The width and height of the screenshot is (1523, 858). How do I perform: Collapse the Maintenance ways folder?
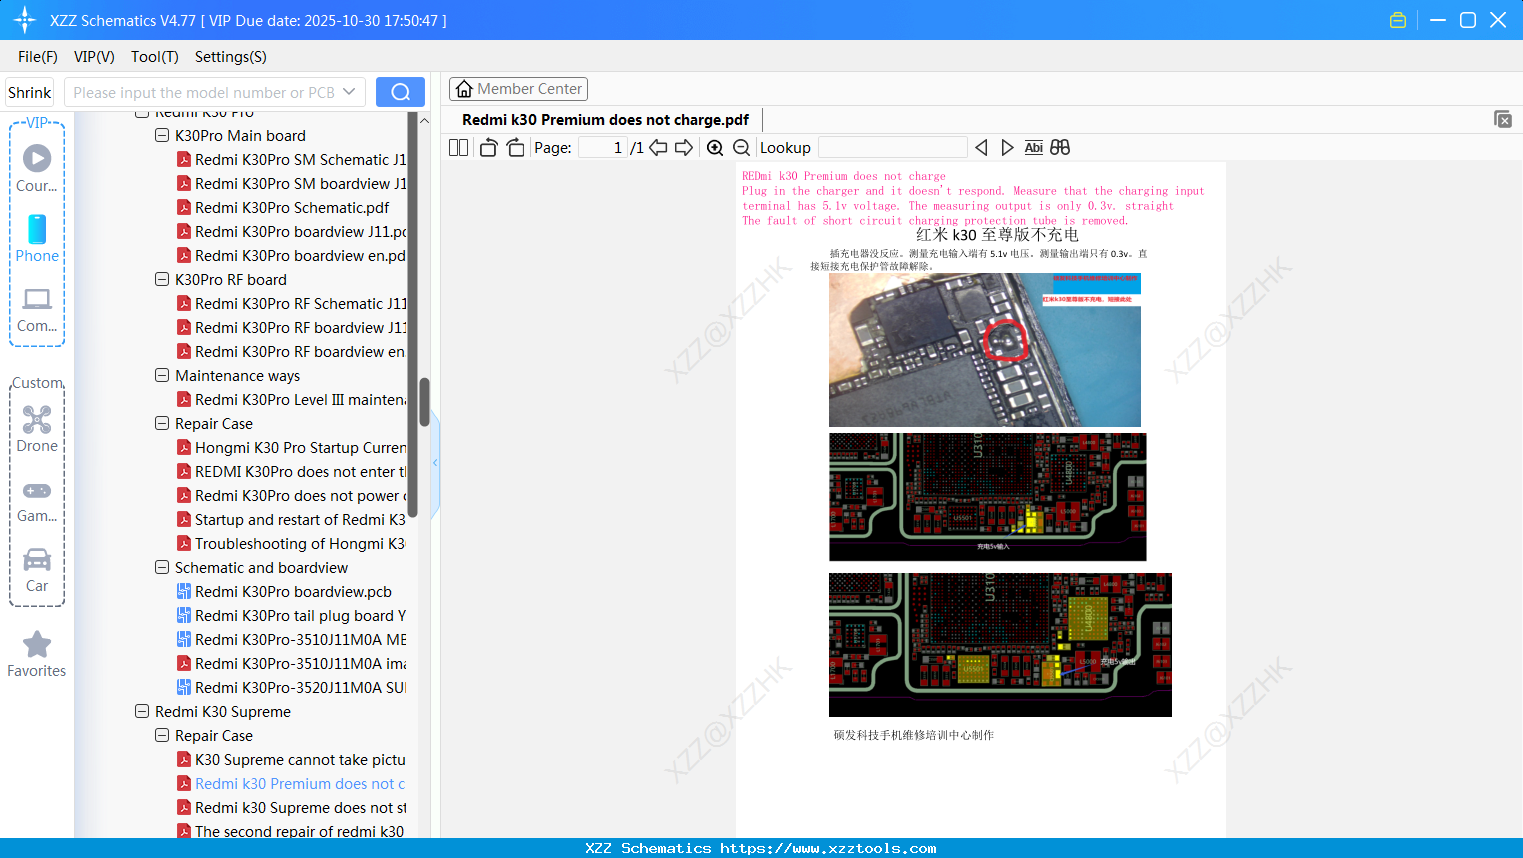(162, 375)
